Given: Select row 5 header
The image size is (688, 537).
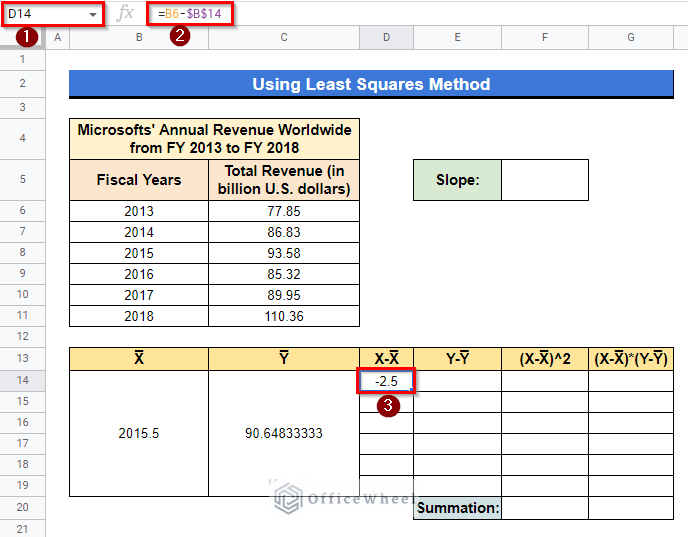Looking at the screenshot, I should click(x=22, y=180).
